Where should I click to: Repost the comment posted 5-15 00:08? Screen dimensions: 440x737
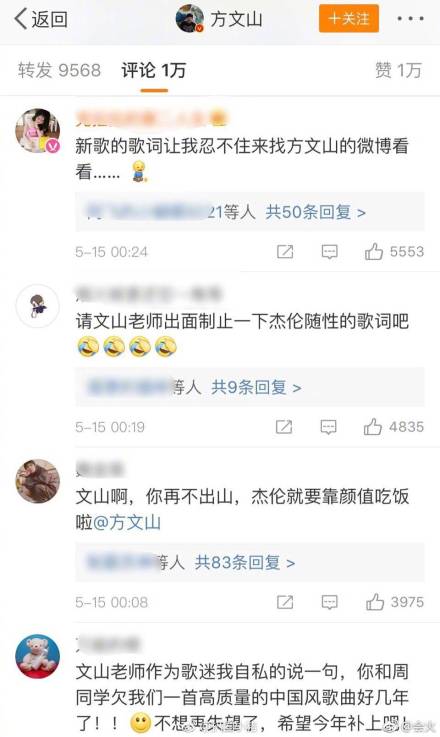coord(285,602)
